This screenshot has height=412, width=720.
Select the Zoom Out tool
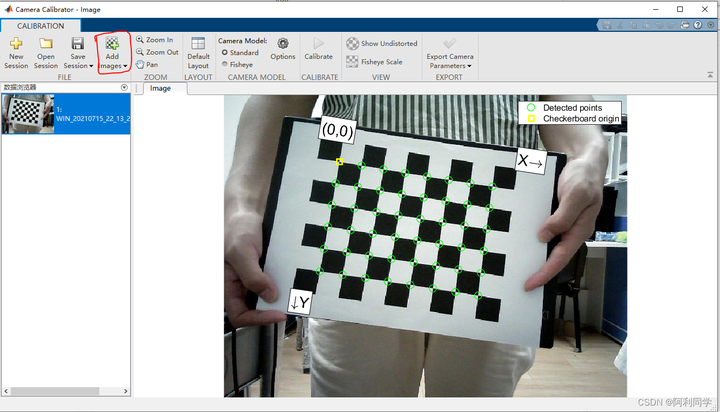[x=157, y=52]
